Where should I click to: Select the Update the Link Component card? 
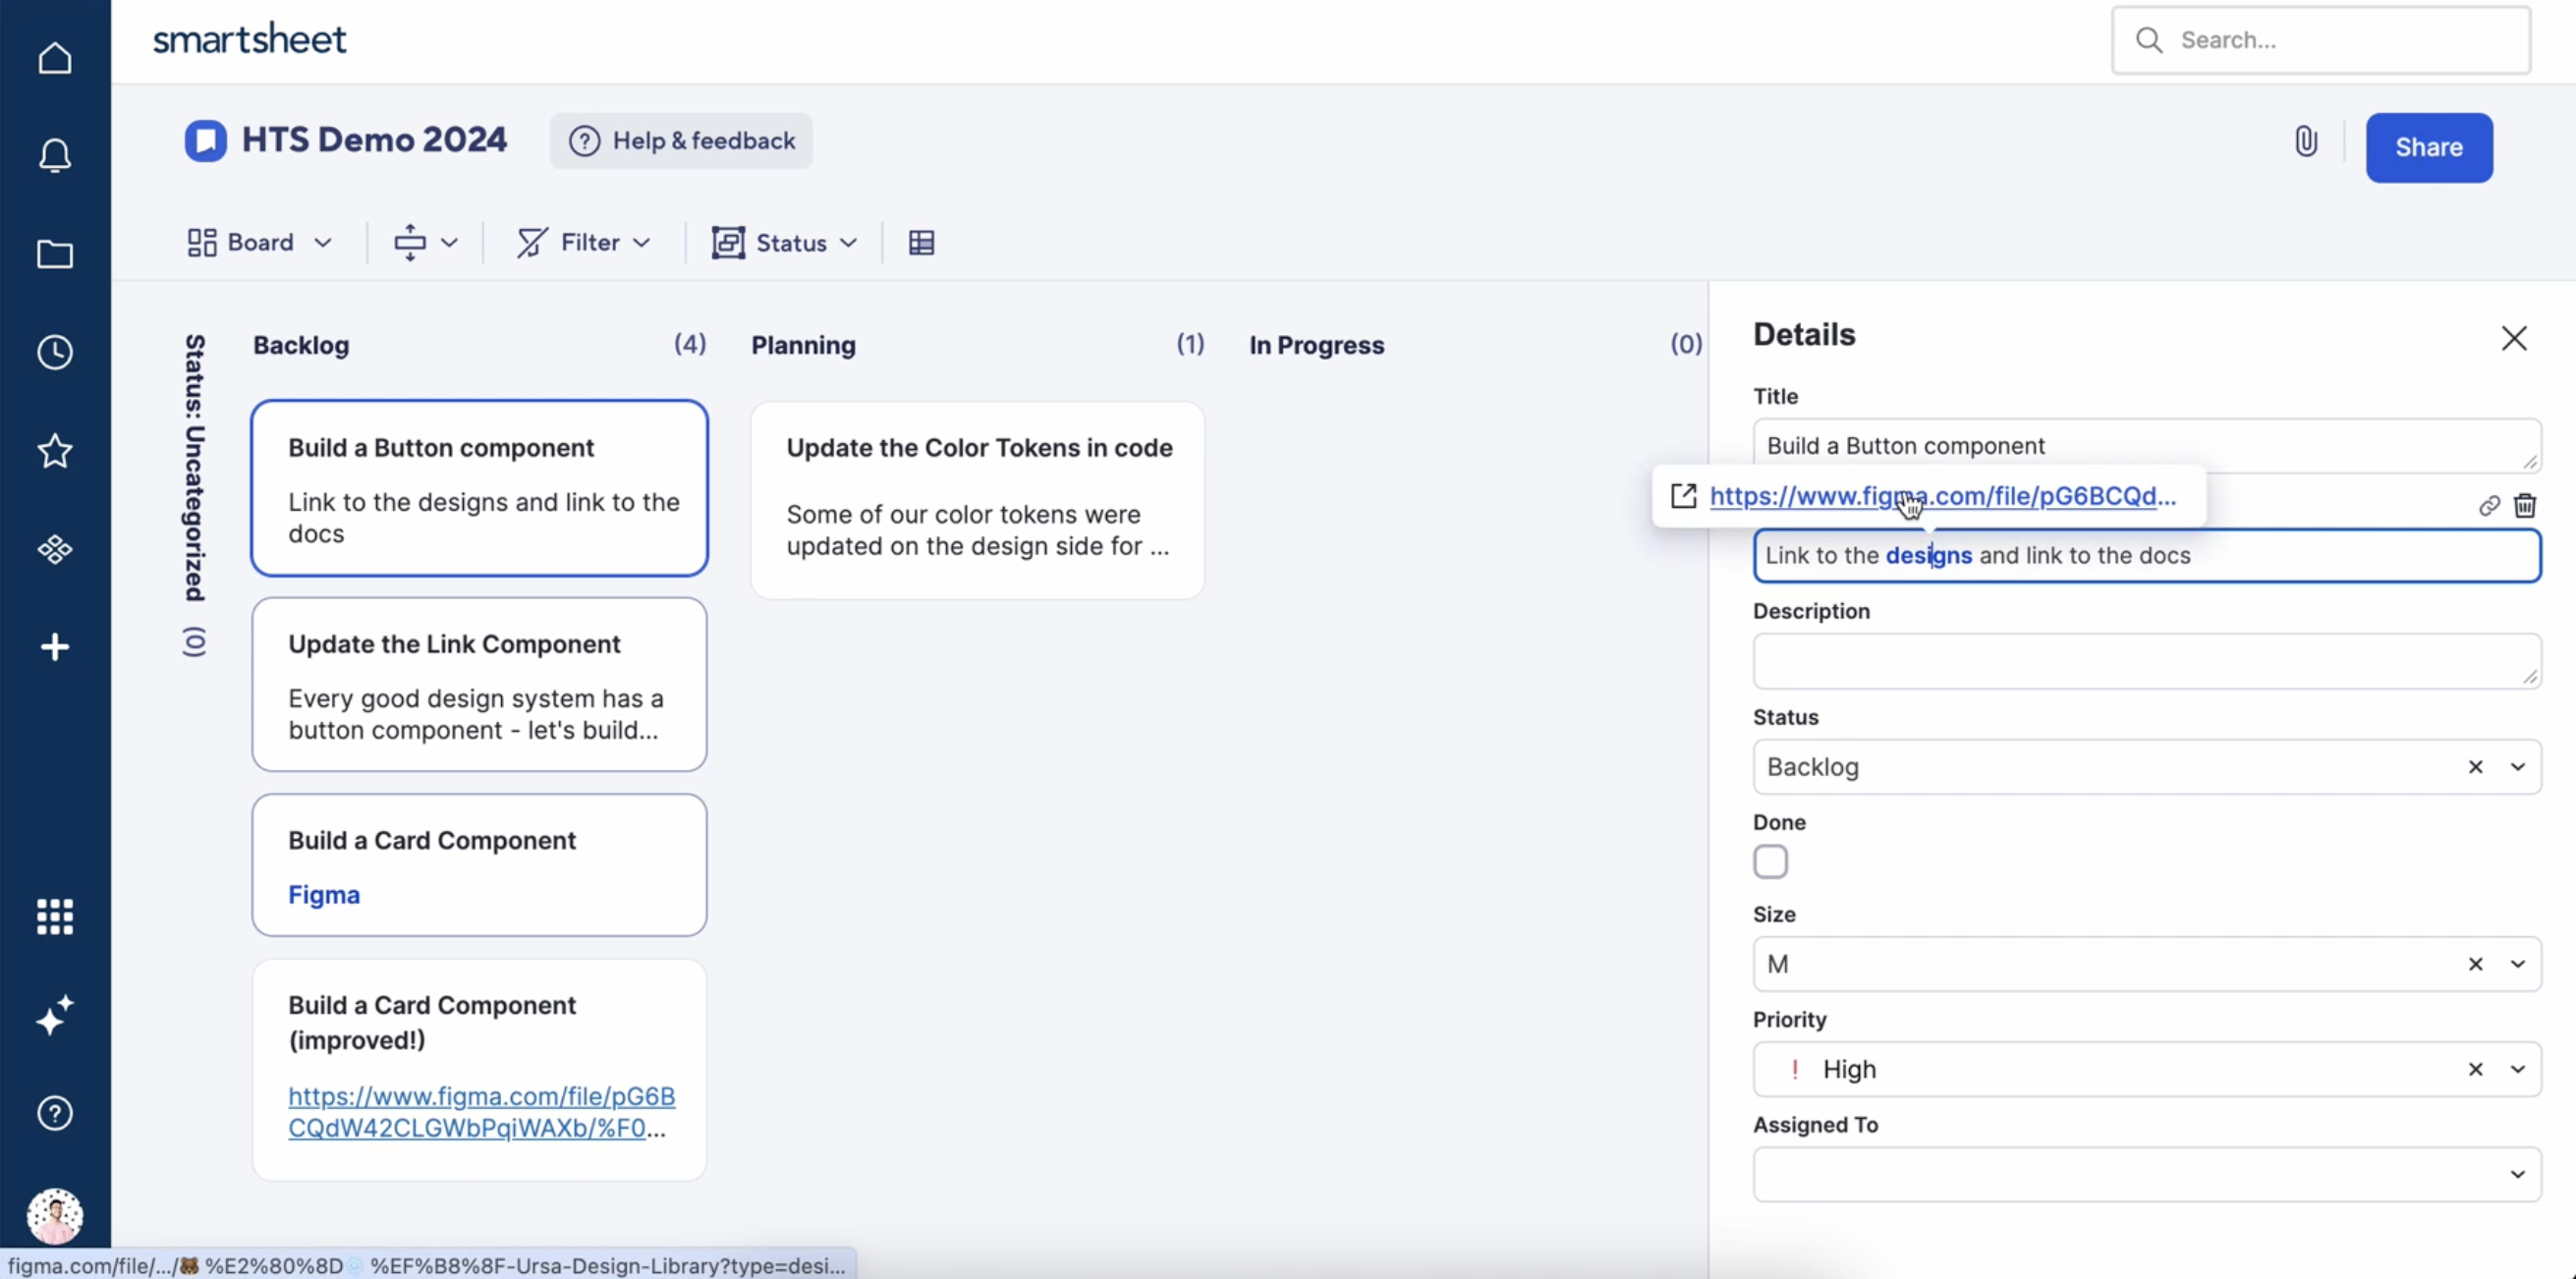(x=480, y=685)
